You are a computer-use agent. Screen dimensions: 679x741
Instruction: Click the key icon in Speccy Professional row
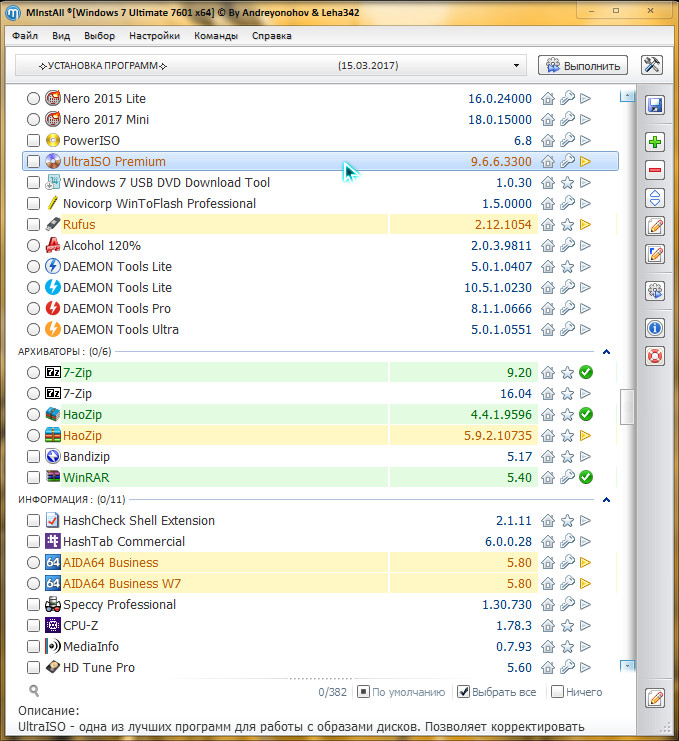click(567, 604)
